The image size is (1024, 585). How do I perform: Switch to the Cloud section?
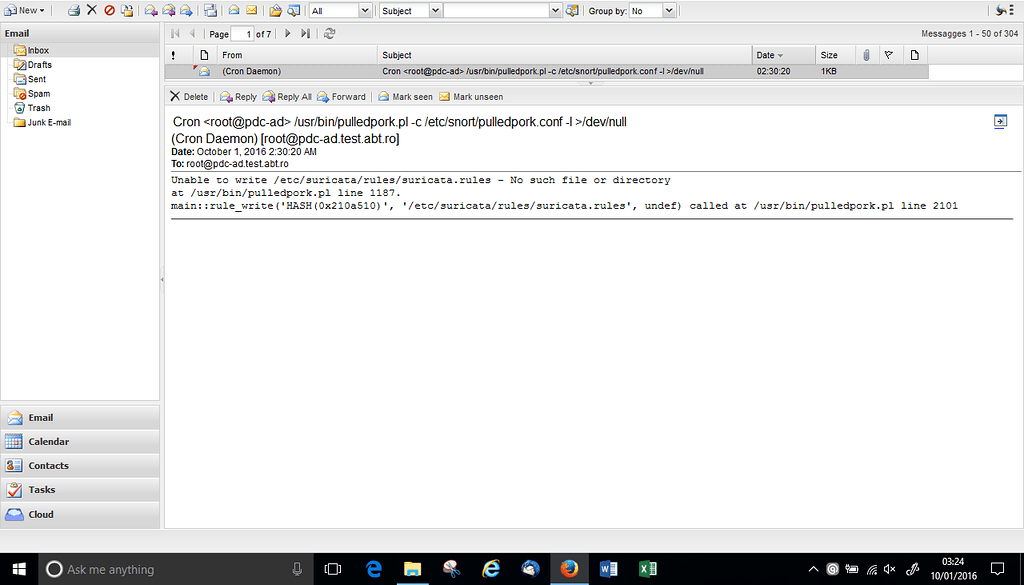[80, 514]
